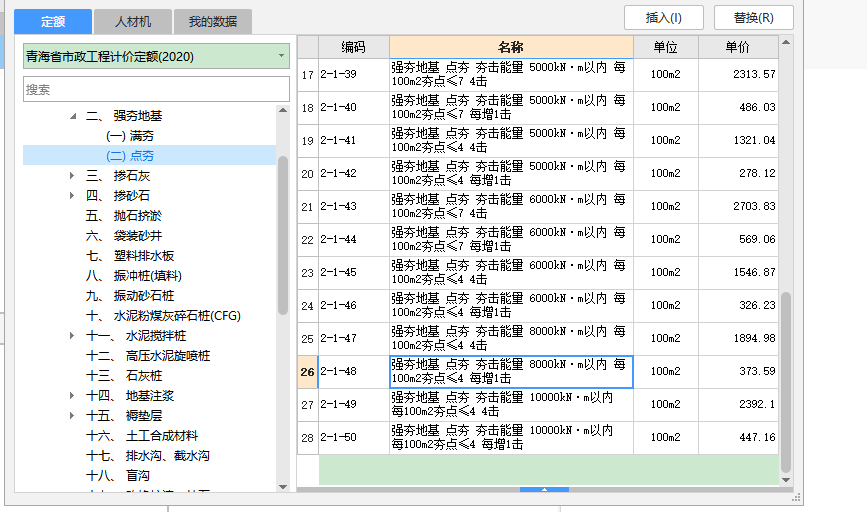Select 十二、高压水泥旋喷桩 in the tree
The height and width of the screenshot is (512, 867).
(x=148, y=356)
